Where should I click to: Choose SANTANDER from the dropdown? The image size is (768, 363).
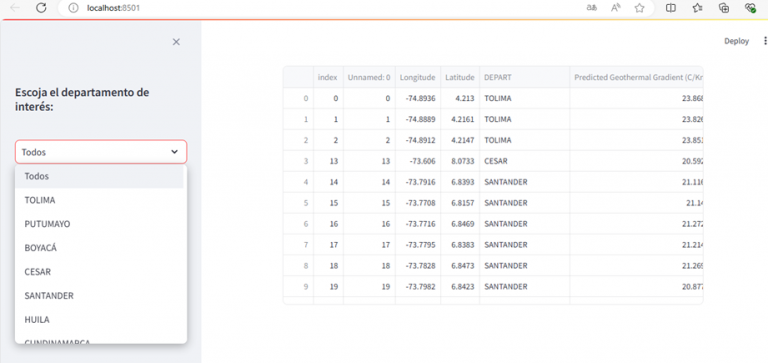pos(99,296)
